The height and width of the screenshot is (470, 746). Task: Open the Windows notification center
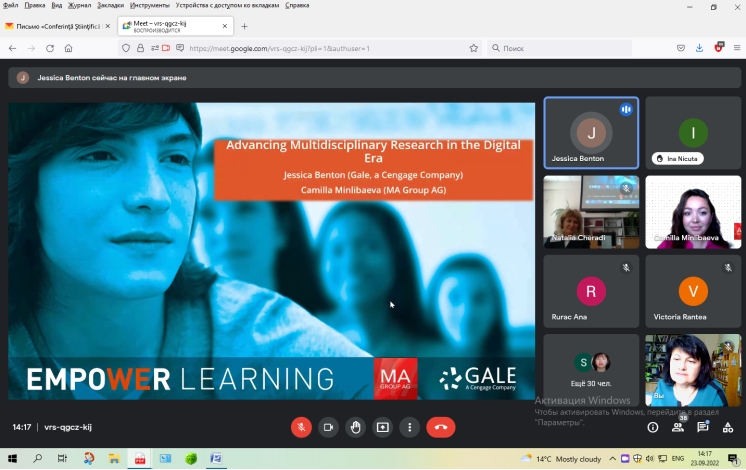733,459
